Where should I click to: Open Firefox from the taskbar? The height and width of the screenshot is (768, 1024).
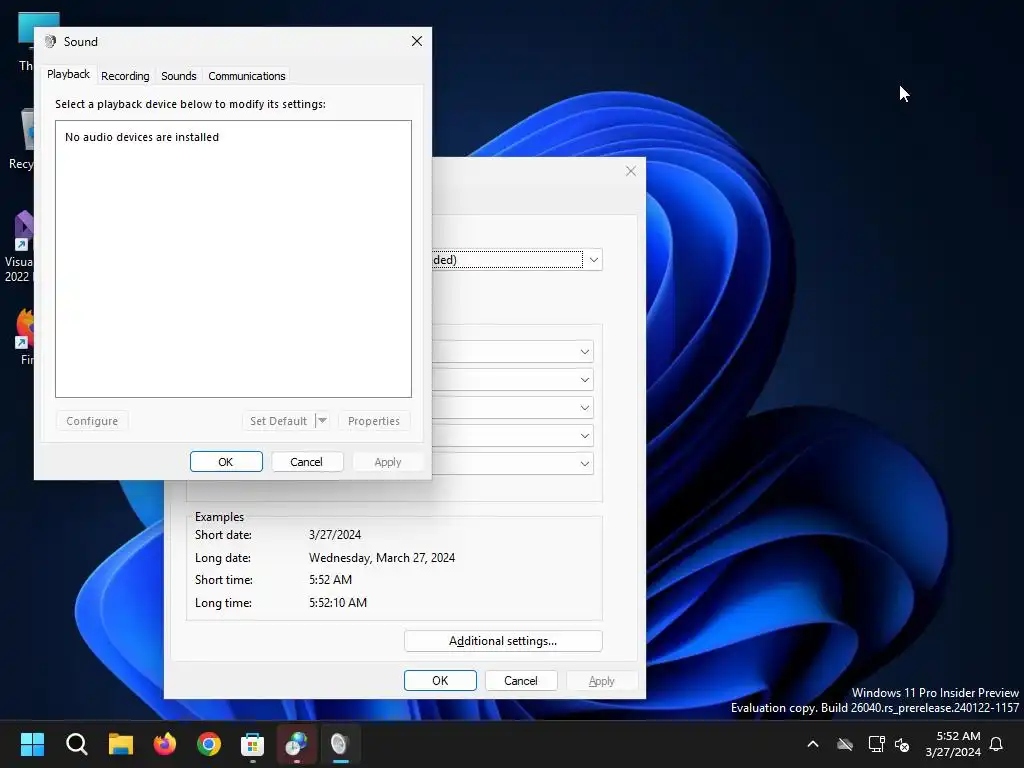(x=165, y=744)
